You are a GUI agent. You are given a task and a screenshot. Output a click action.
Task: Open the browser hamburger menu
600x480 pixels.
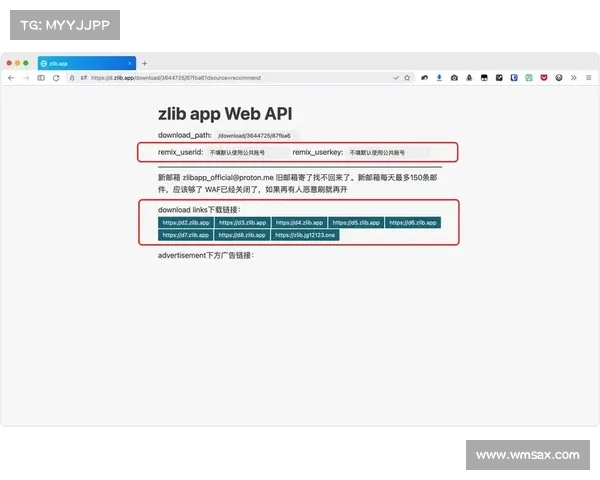click(589, 78)
